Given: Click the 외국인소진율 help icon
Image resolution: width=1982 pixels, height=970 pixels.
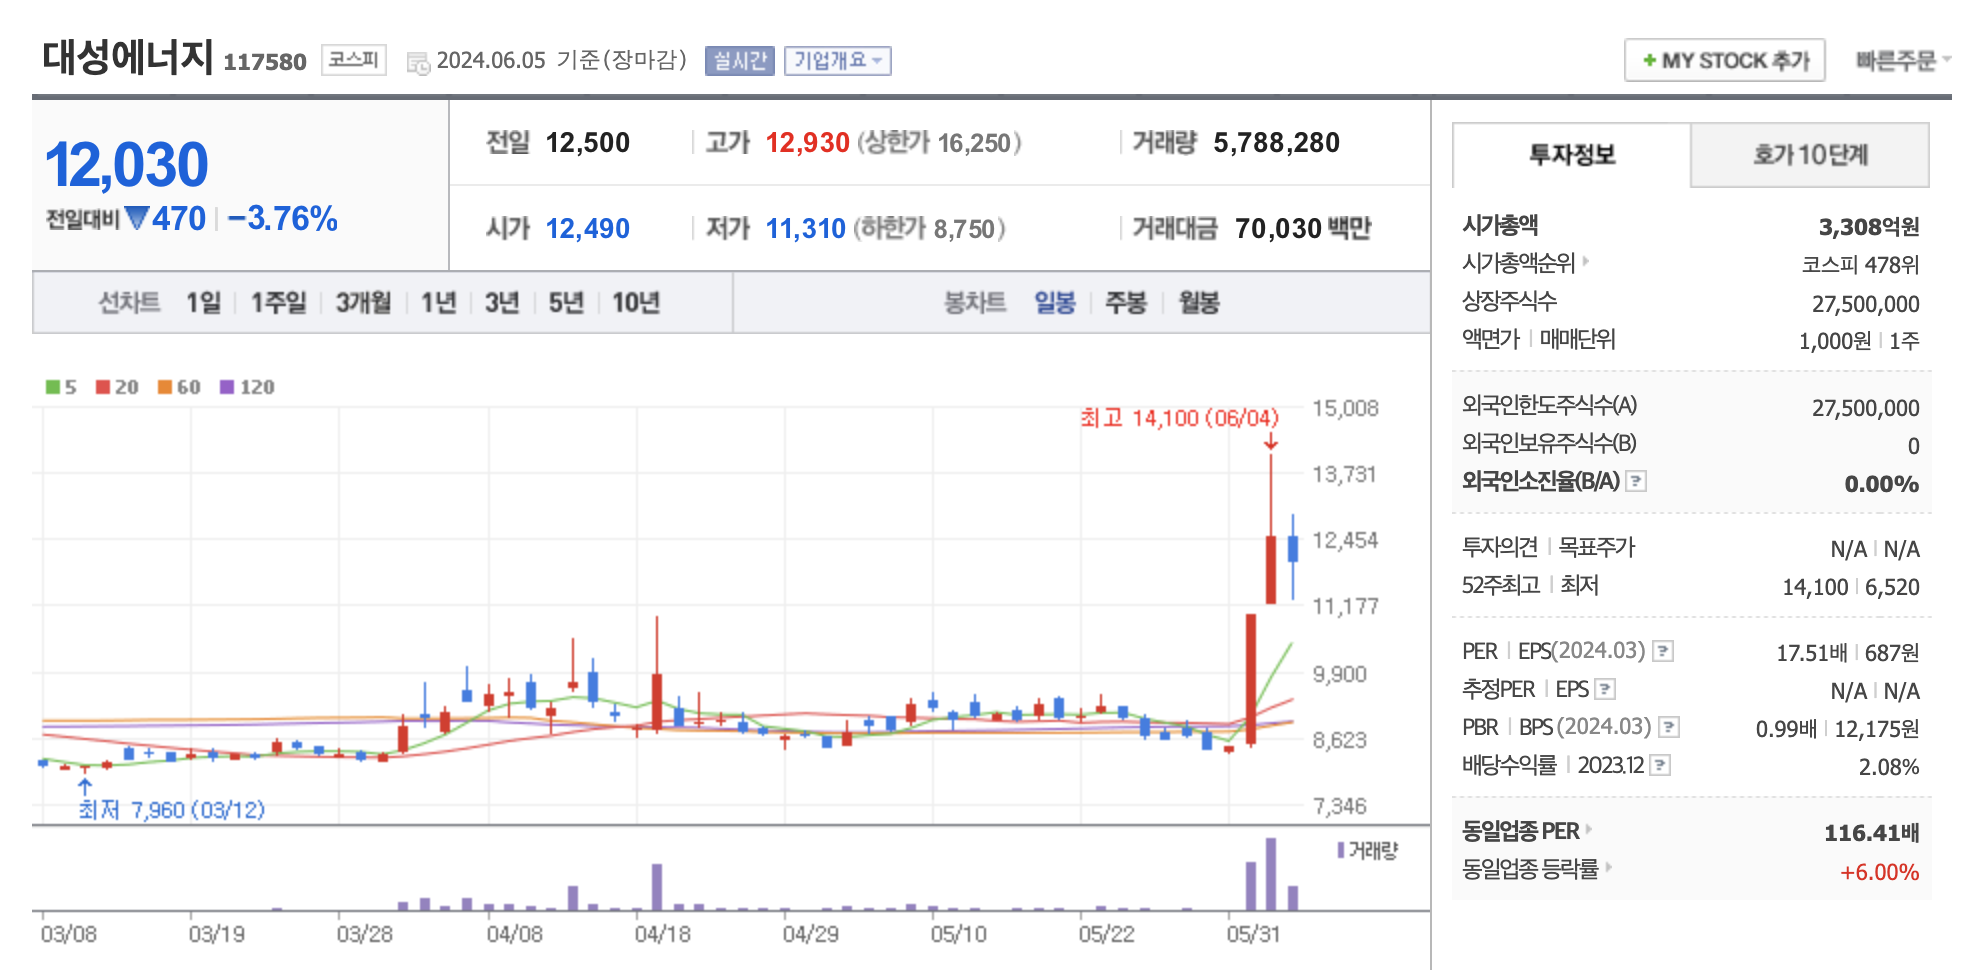Looking at the screenshot, I should coord(1636,481).
